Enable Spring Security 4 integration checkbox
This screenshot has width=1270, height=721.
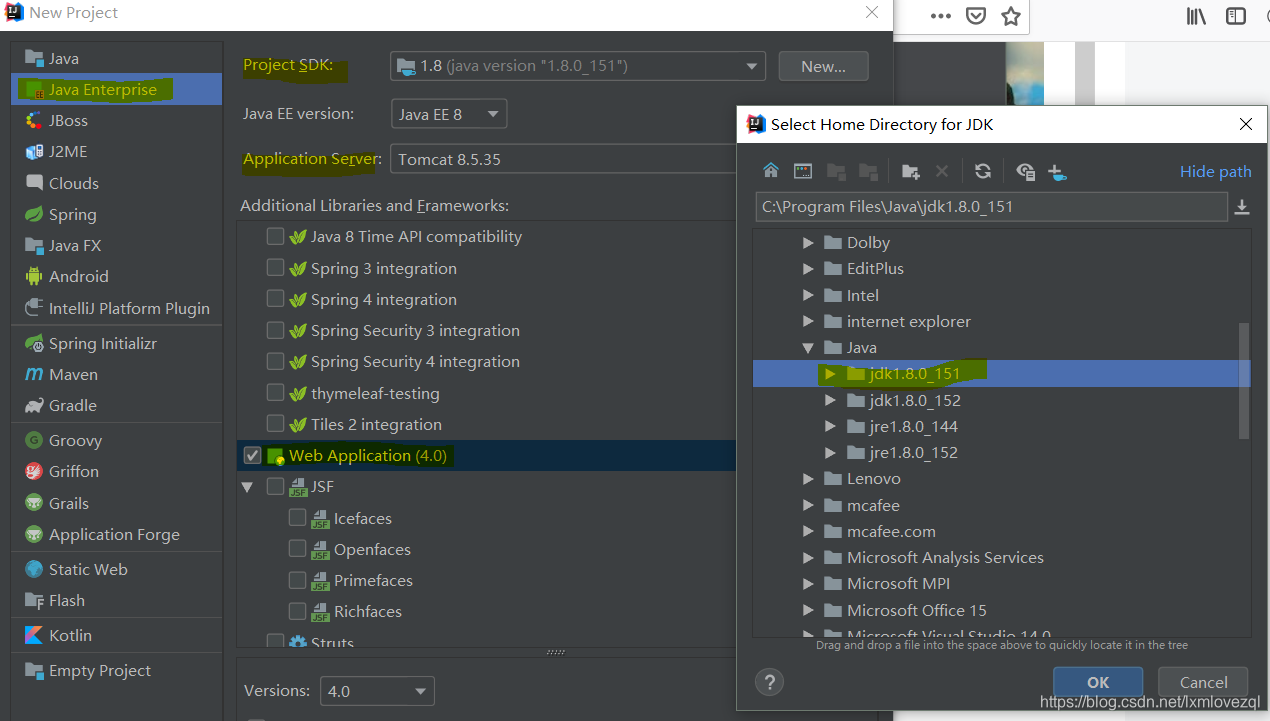click(x=275, y=361)
